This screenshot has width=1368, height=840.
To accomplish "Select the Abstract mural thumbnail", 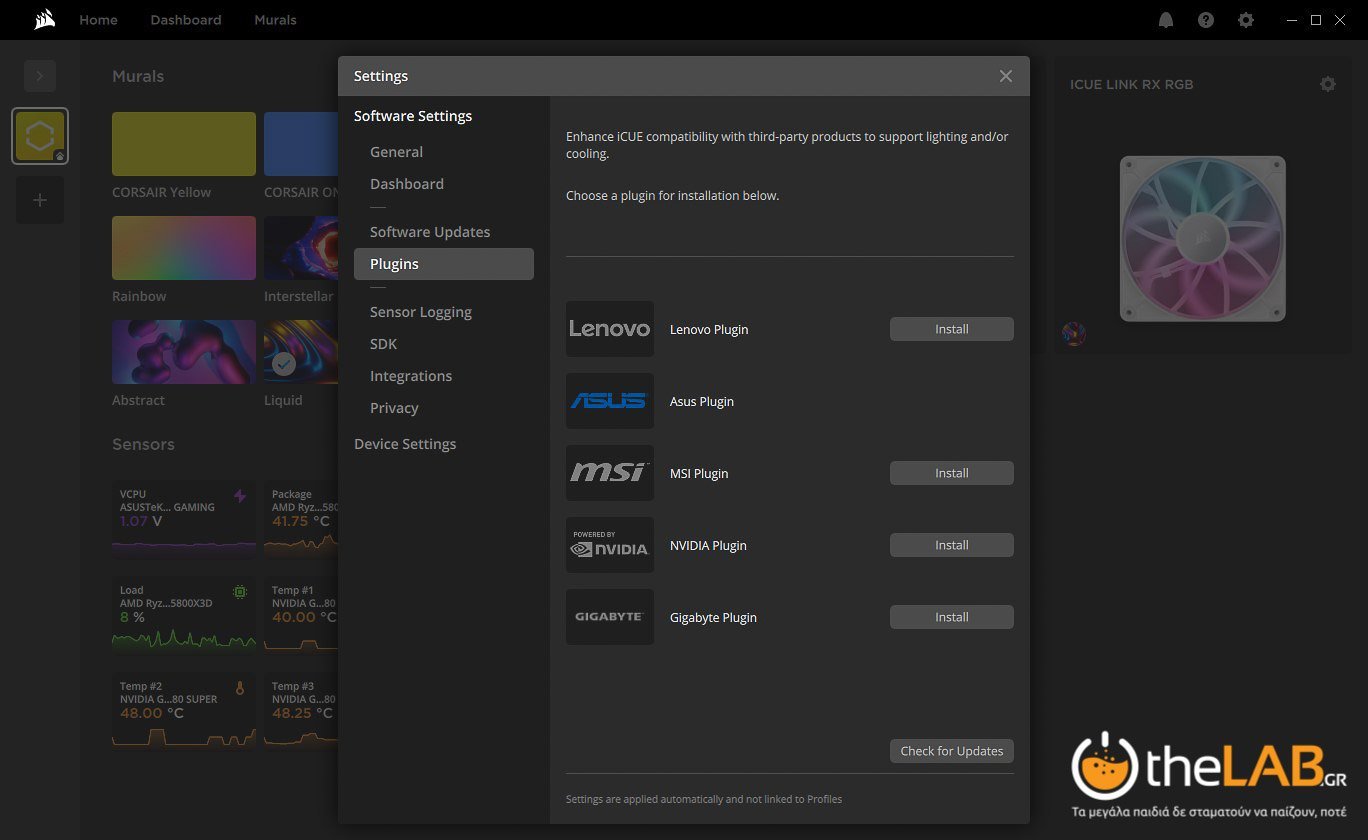I will tap(184, 352).
